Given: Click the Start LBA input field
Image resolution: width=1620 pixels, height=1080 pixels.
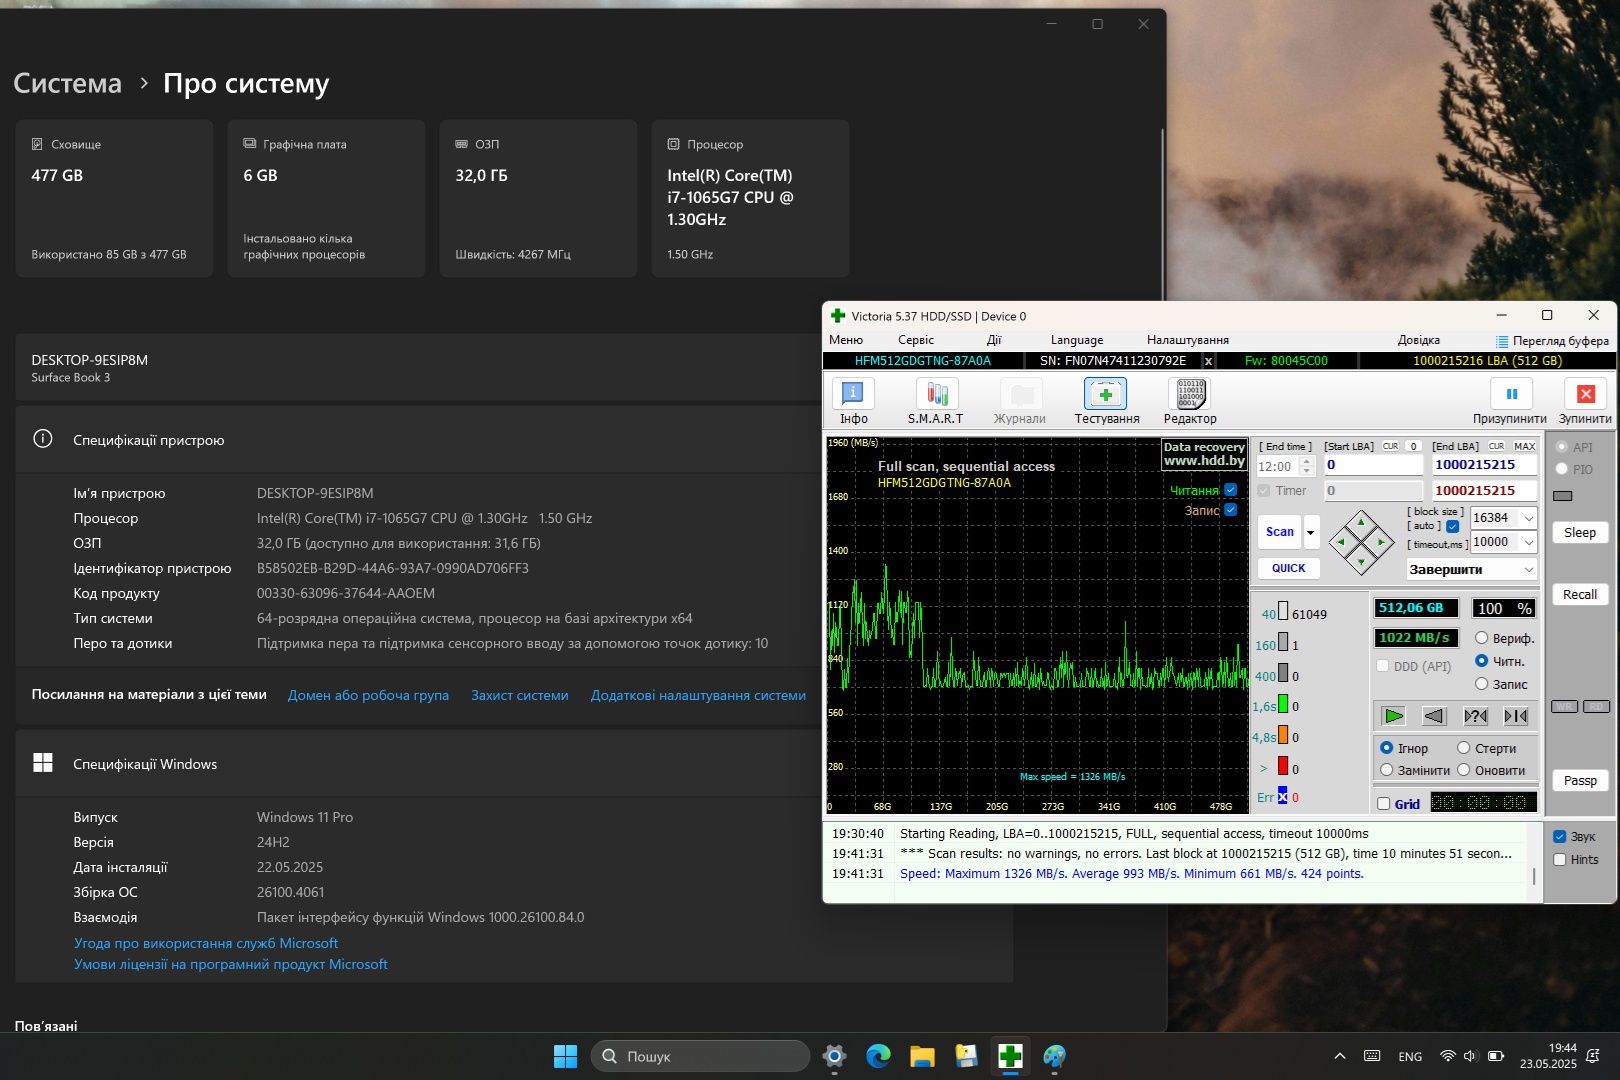Looking at the screenshot, I should [1373, 465].
